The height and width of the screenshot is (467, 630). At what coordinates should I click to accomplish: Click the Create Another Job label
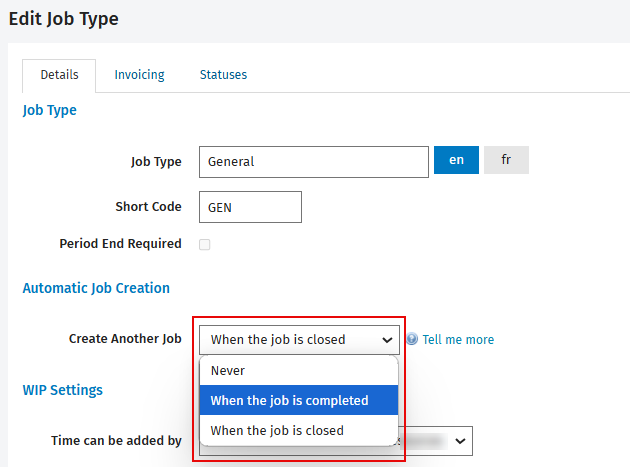click(x=125, y=339)
